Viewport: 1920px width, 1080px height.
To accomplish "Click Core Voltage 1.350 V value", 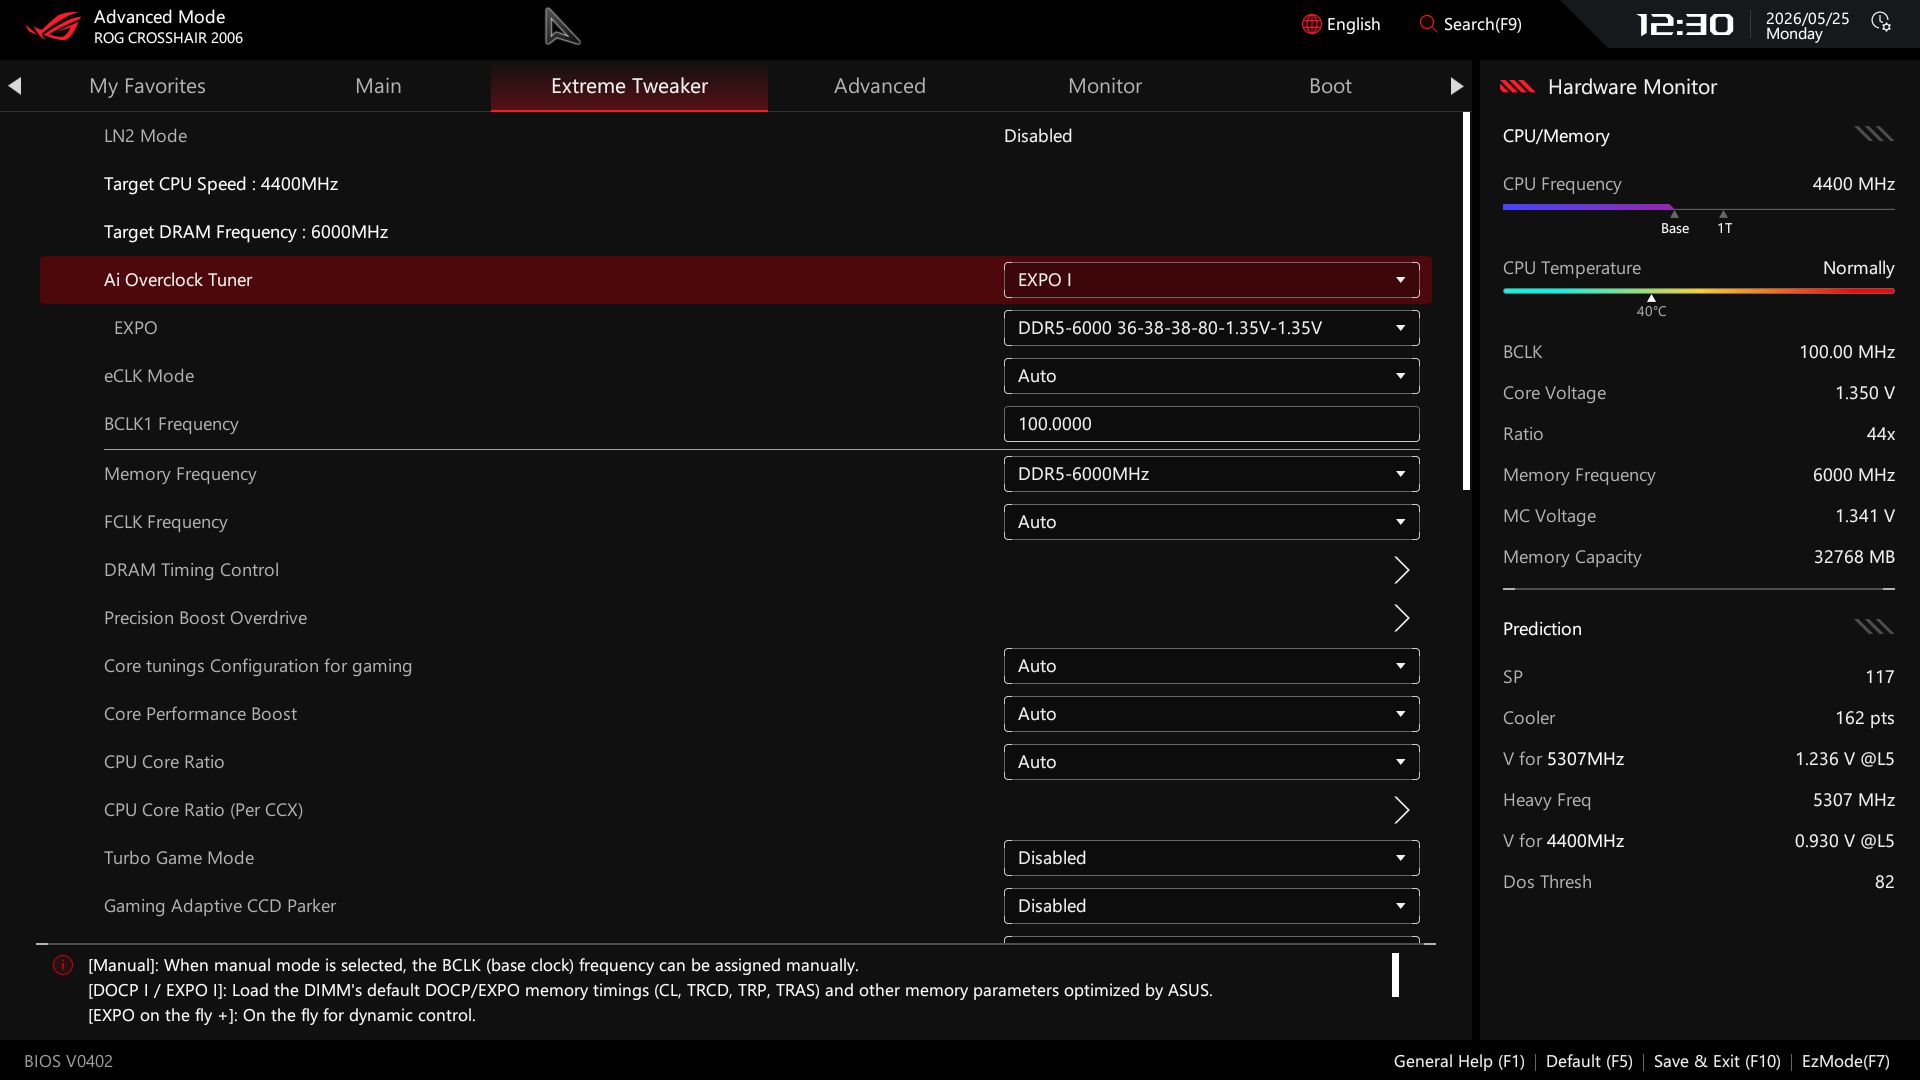I will 1864,393.
